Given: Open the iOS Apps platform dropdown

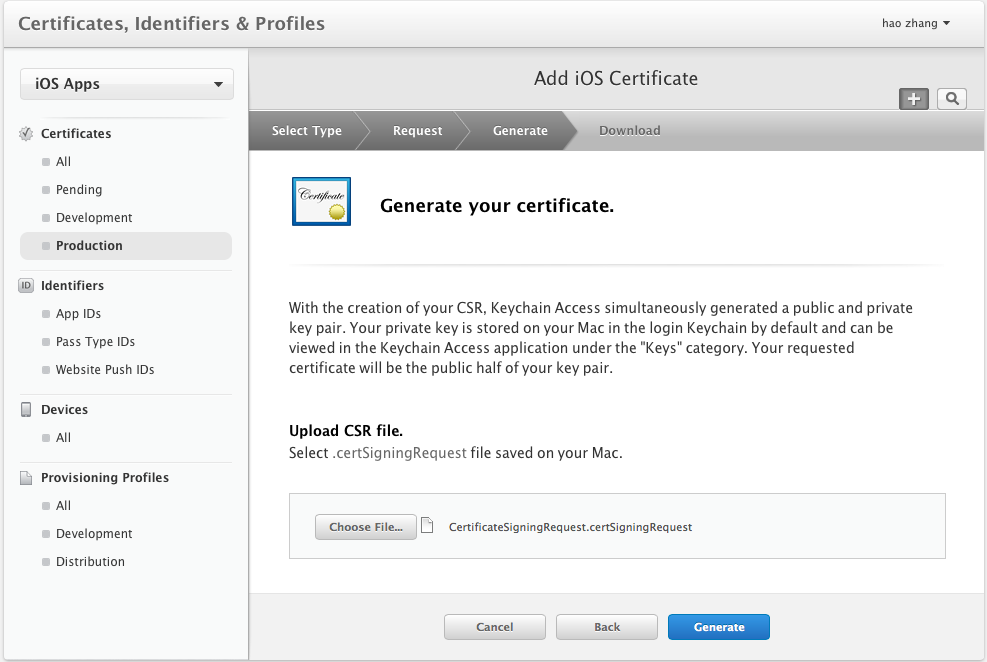Looking at the screenshot, I should 127,84.
